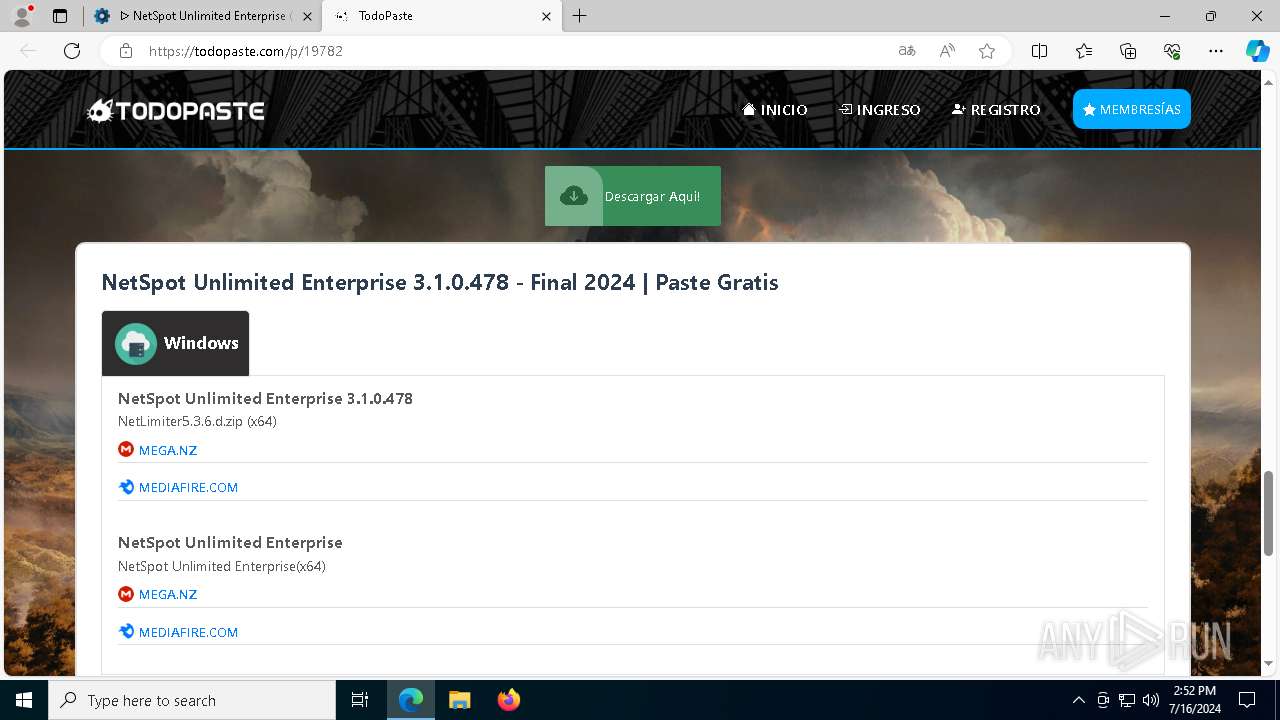The height and width of the screenshot is (720, 1280).
Task: Reload the current page
Action: (72, 51)
